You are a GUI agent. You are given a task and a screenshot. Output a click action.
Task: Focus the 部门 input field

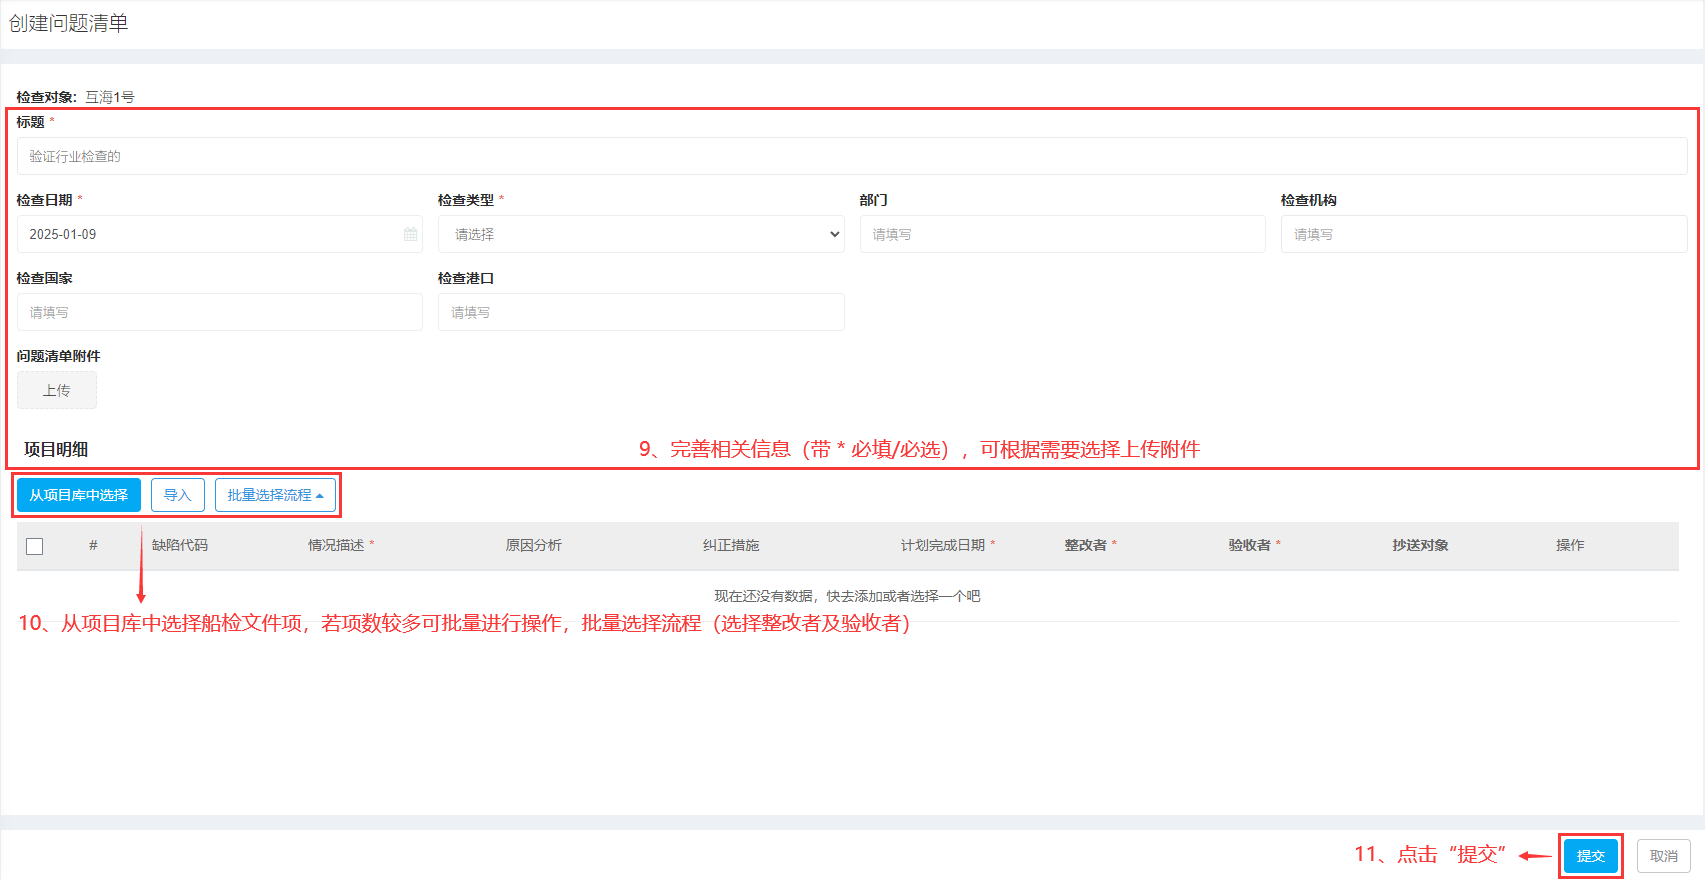(1063, 234)
